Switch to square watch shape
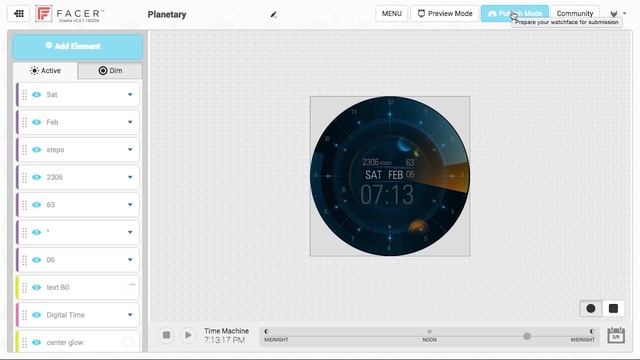Screen dimensions: 640x360 (613, 309)
